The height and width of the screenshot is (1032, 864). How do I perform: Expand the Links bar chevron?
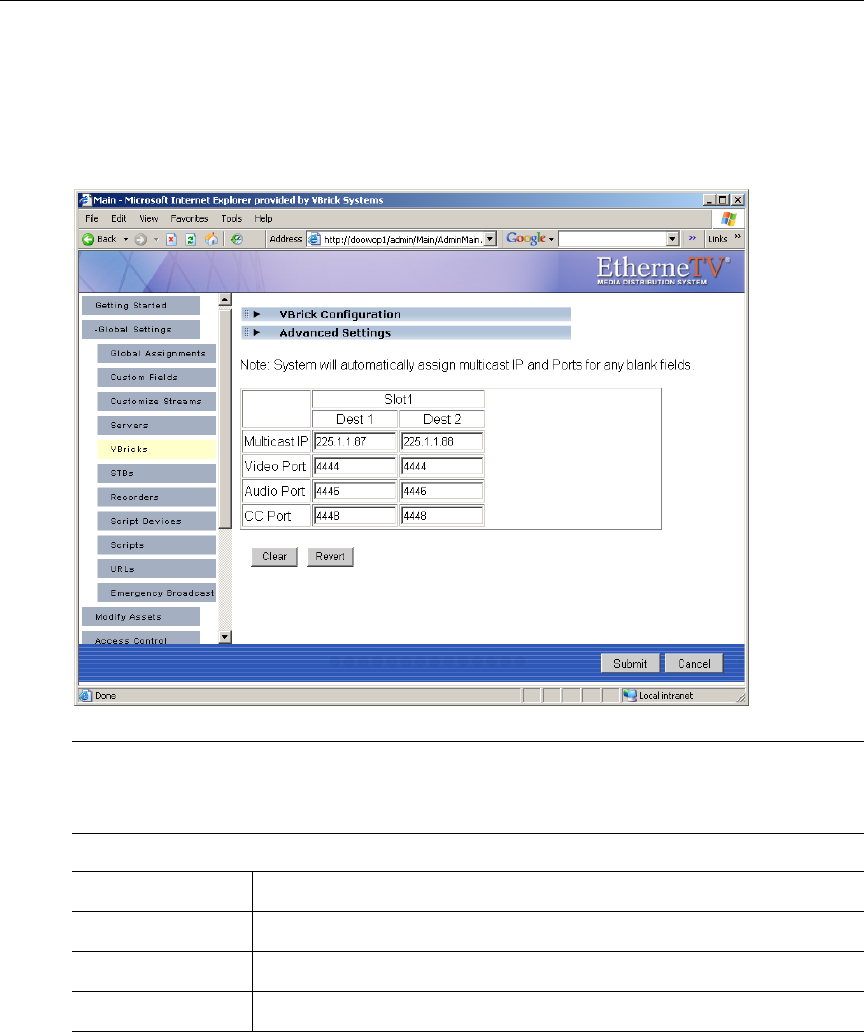(x=738, y=236)
